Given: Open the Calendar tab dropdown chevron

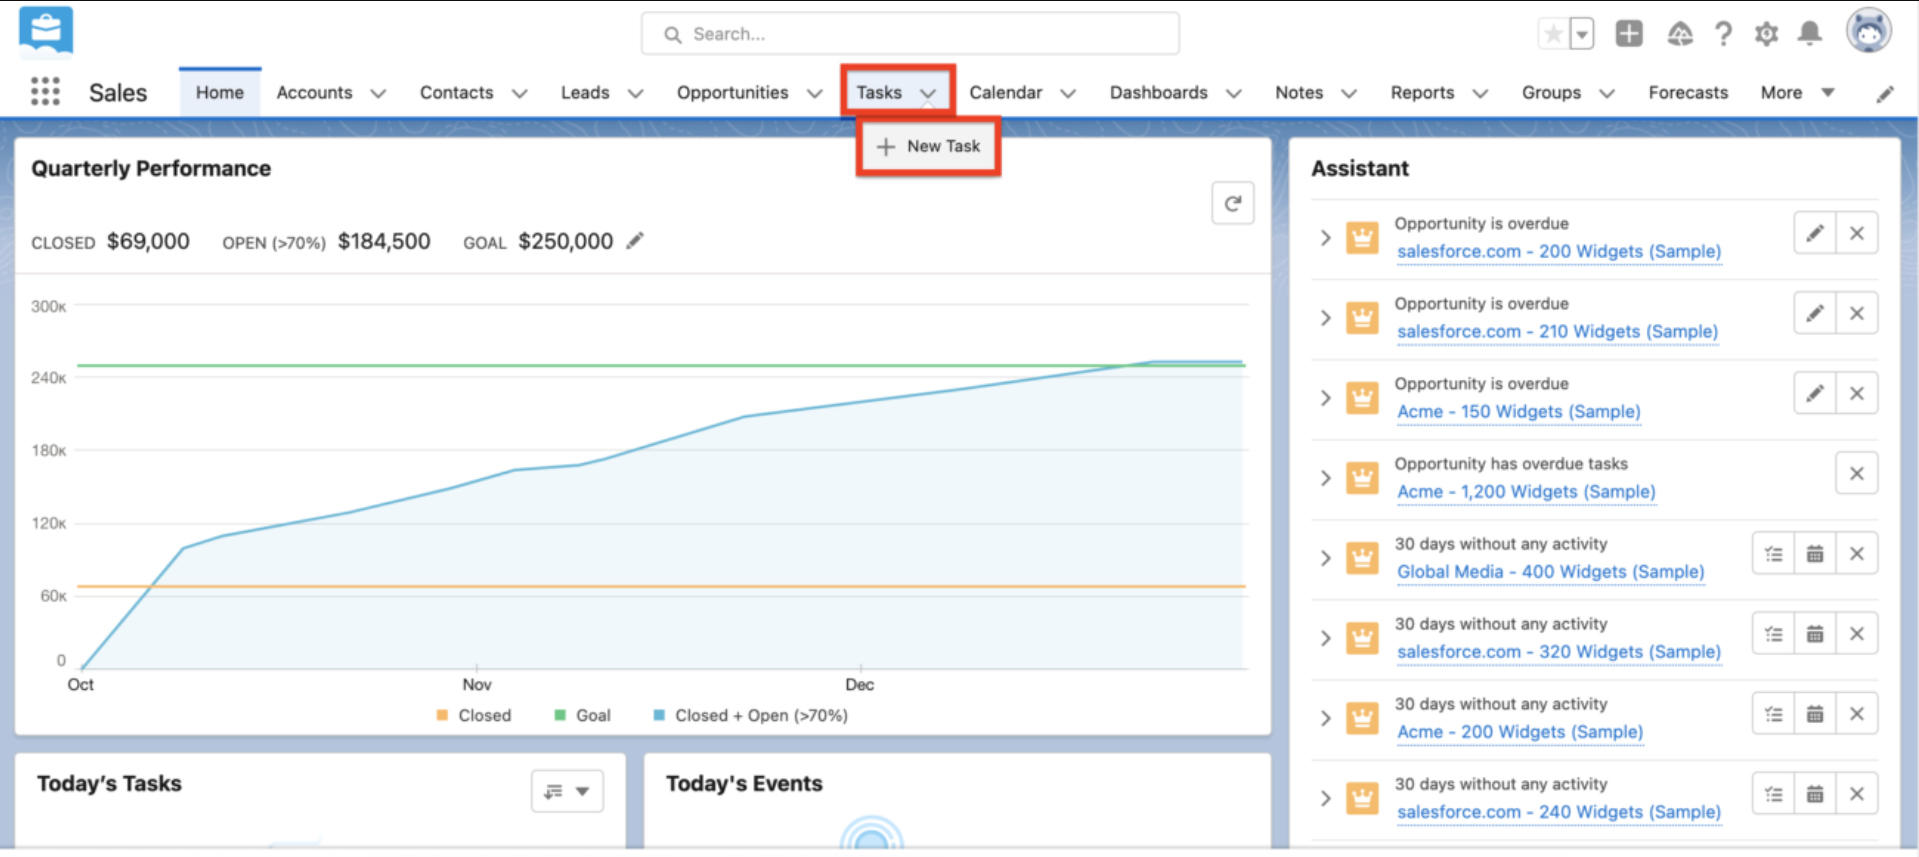Looking at the screenshot, I should coord(1068,93).
